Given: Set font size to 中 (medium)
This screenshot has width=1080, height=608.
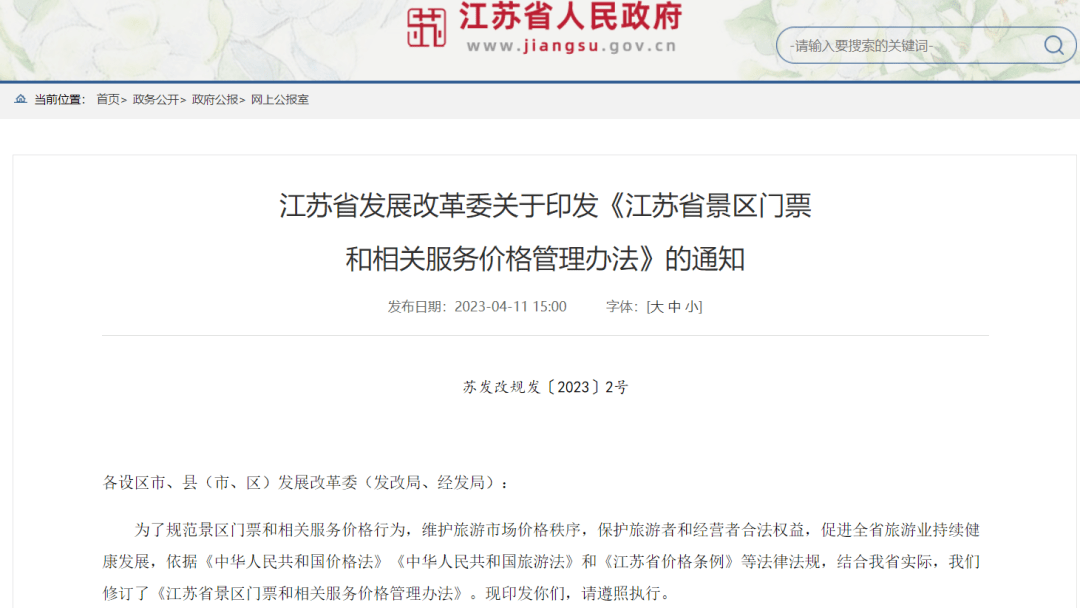Looking at the screenshot, I should [x=675, y=307].
